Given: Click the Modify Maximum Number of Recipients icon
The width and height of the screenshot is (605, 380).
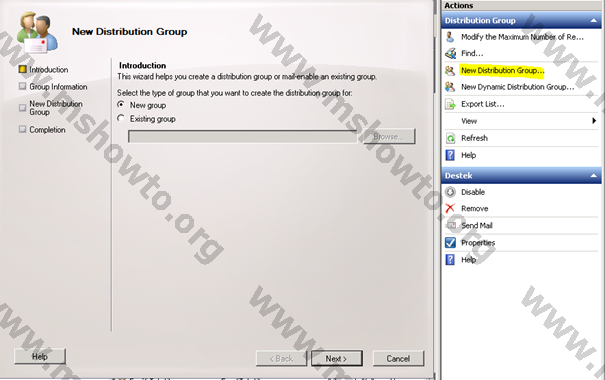Looking at the screenshot, I should tap(450, 37).
